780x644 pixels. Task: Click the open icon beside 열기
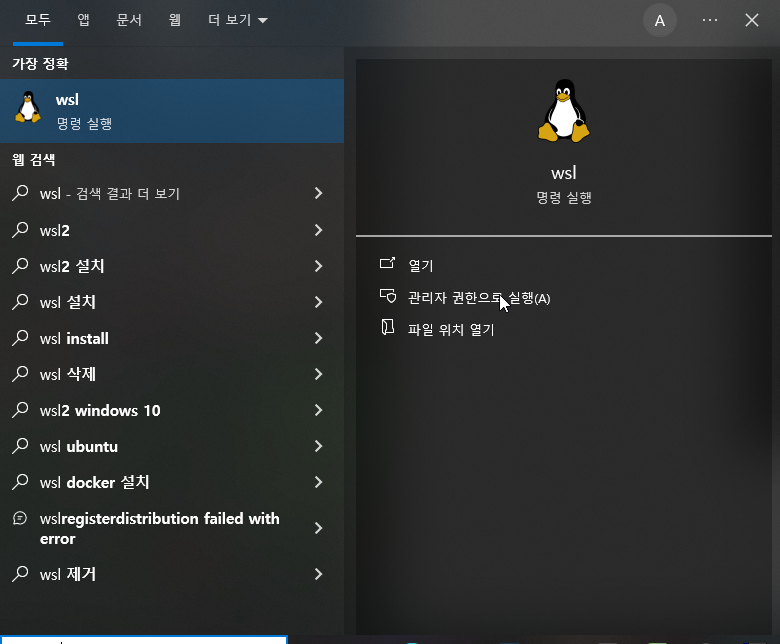tap(388, 263)
